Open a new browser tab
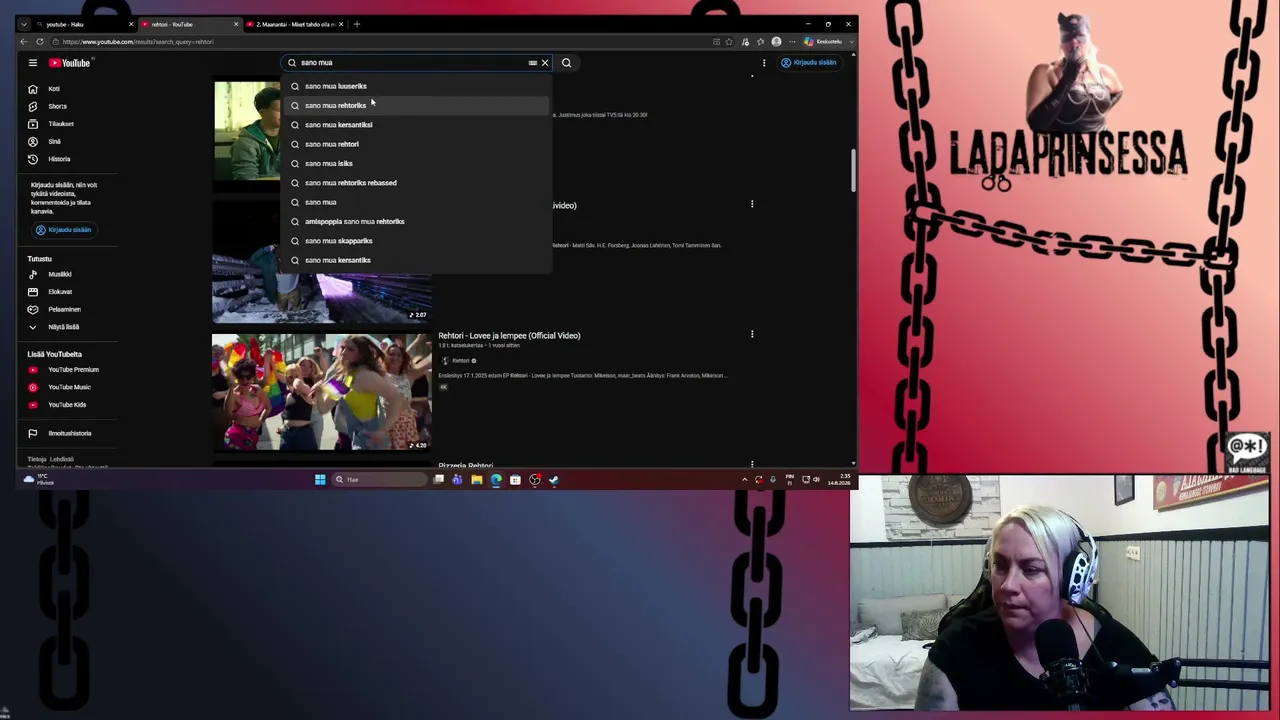Screen dimensions: 1280x720 click(357, 24)
